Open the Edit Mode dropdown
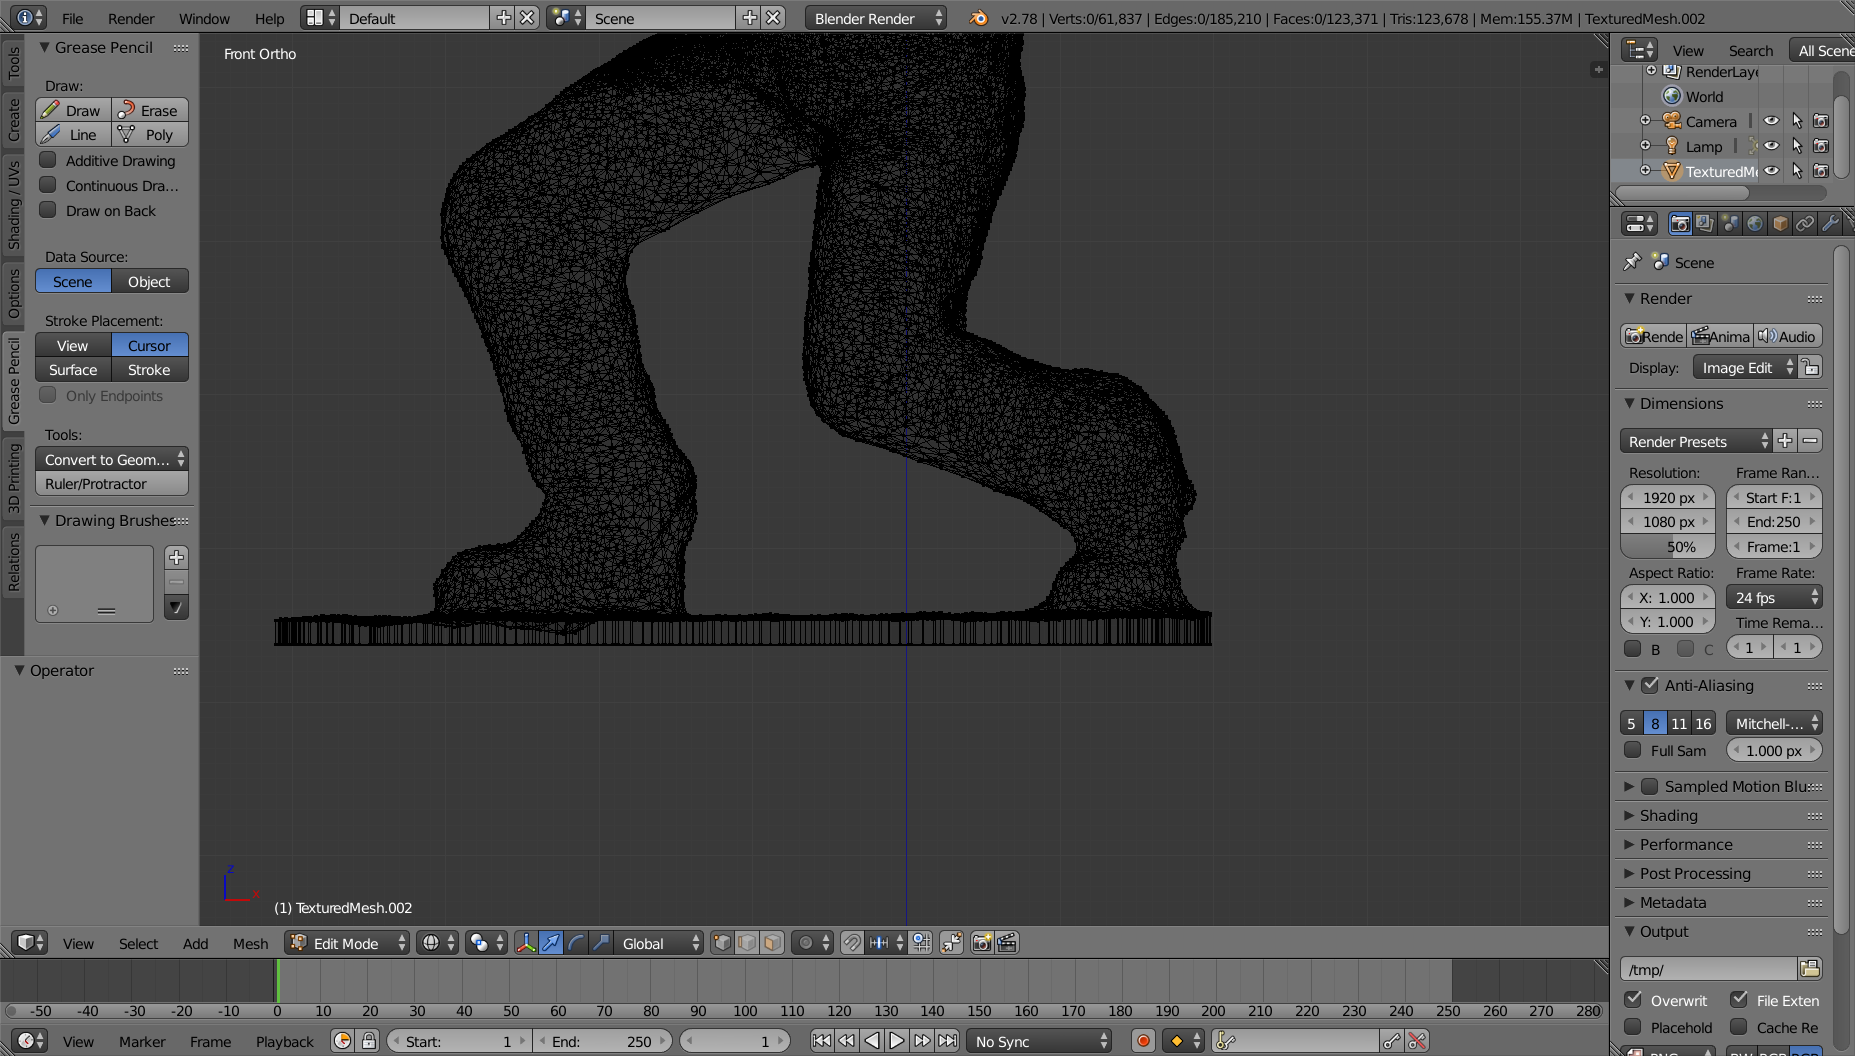This screenshot has width=1855, height=1056. (347, 943)
